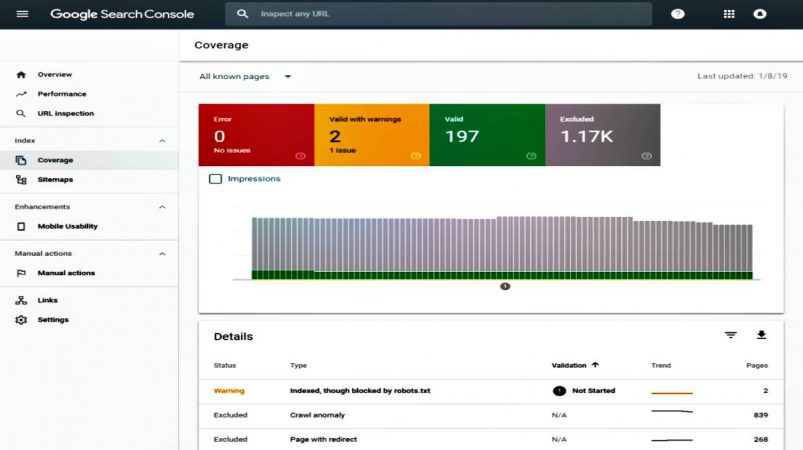This screenshot has height=450, width=803.
Task: Click the annotation marker 1 below chart
Action: point(505,287)
